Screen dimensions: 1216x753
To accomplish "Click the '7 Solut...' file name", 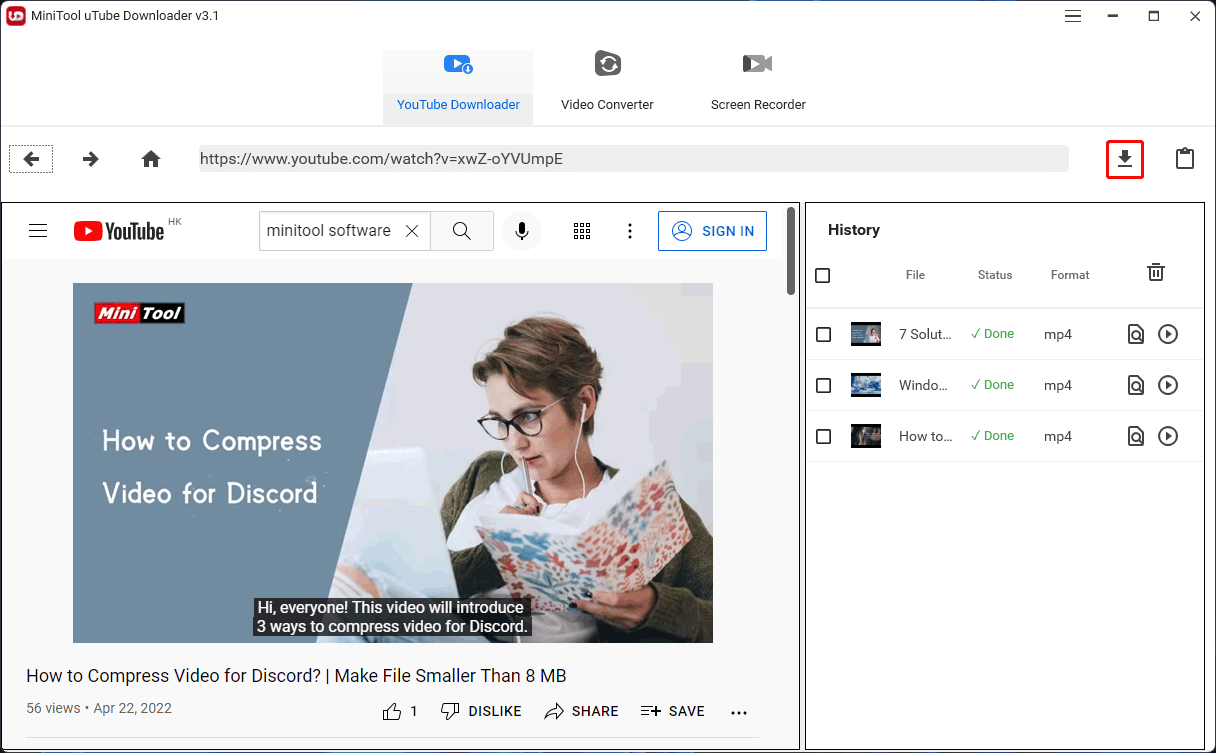I will 925,334.
